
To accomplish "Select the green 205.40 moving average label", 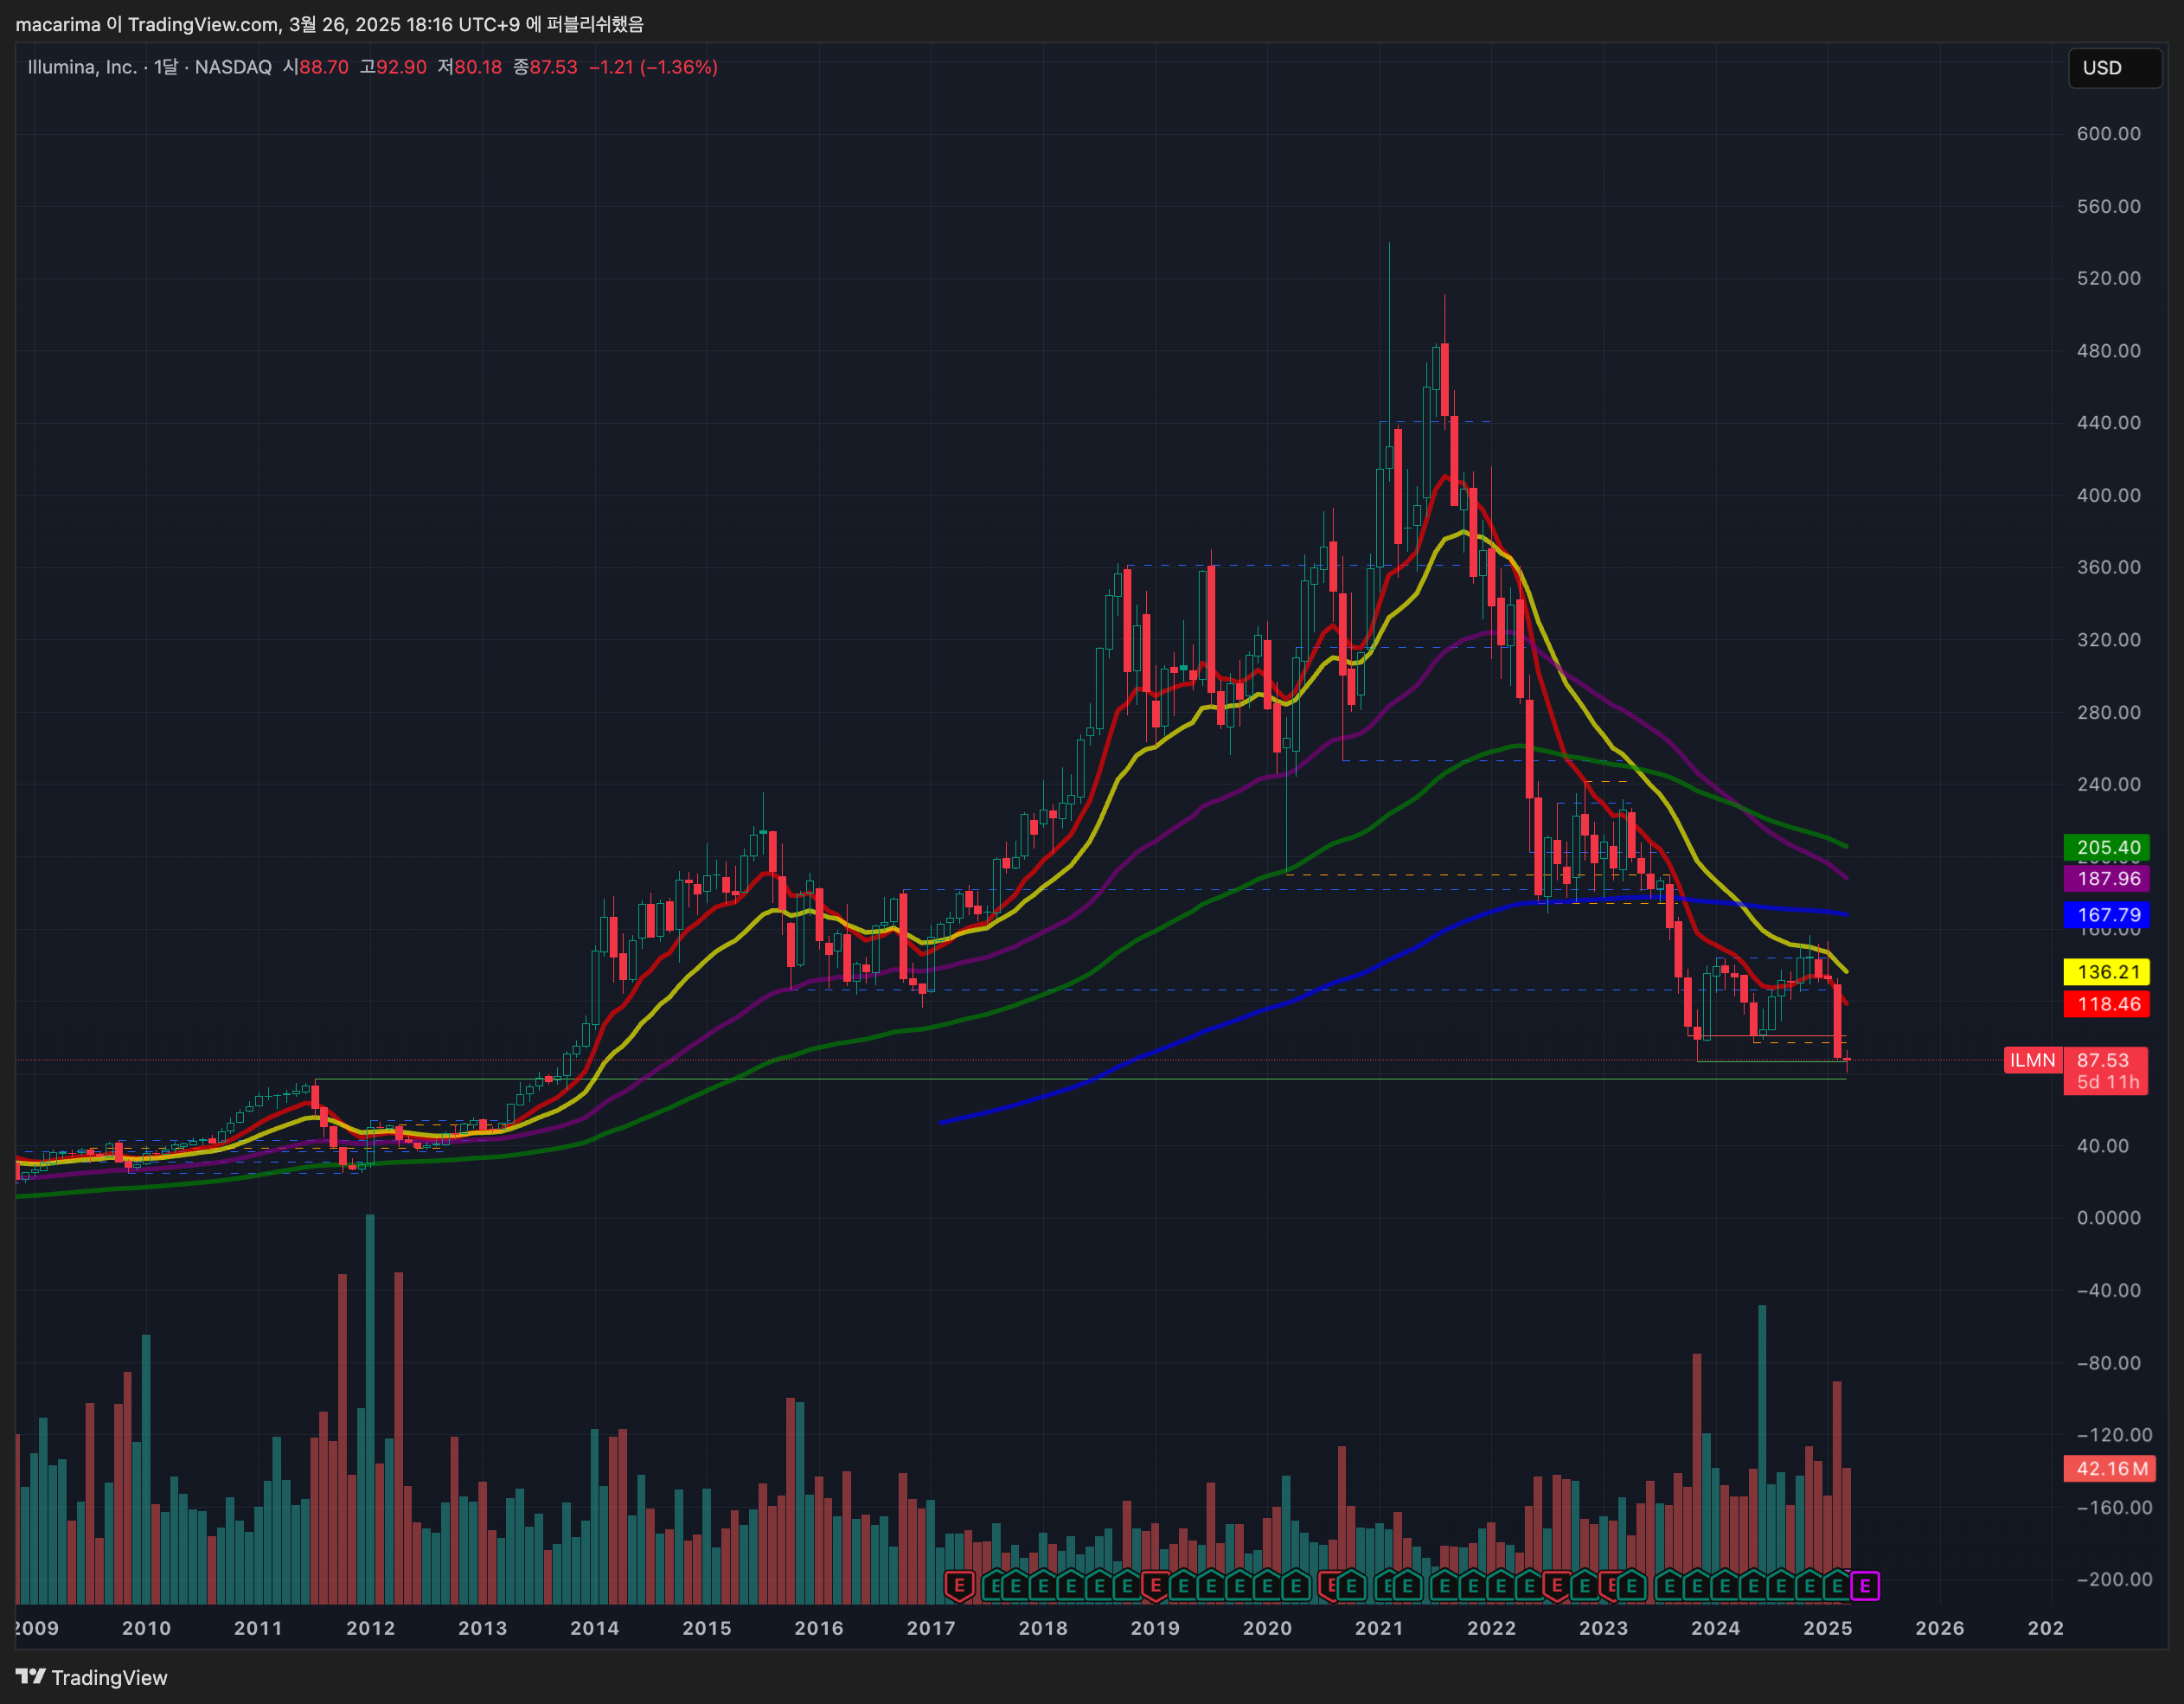I will coord(2107,847).
